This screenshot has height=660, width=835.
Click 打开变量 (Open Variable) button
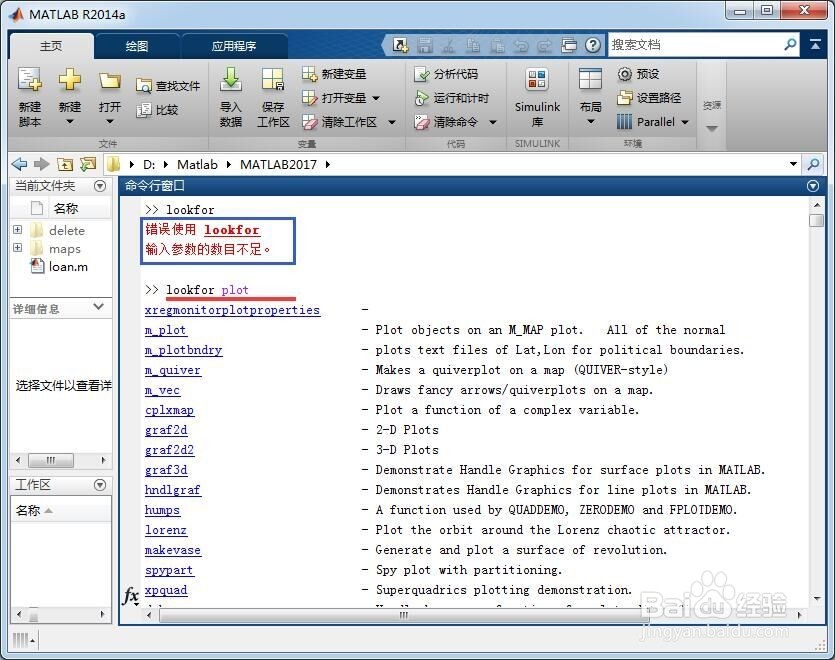(334, 97)
